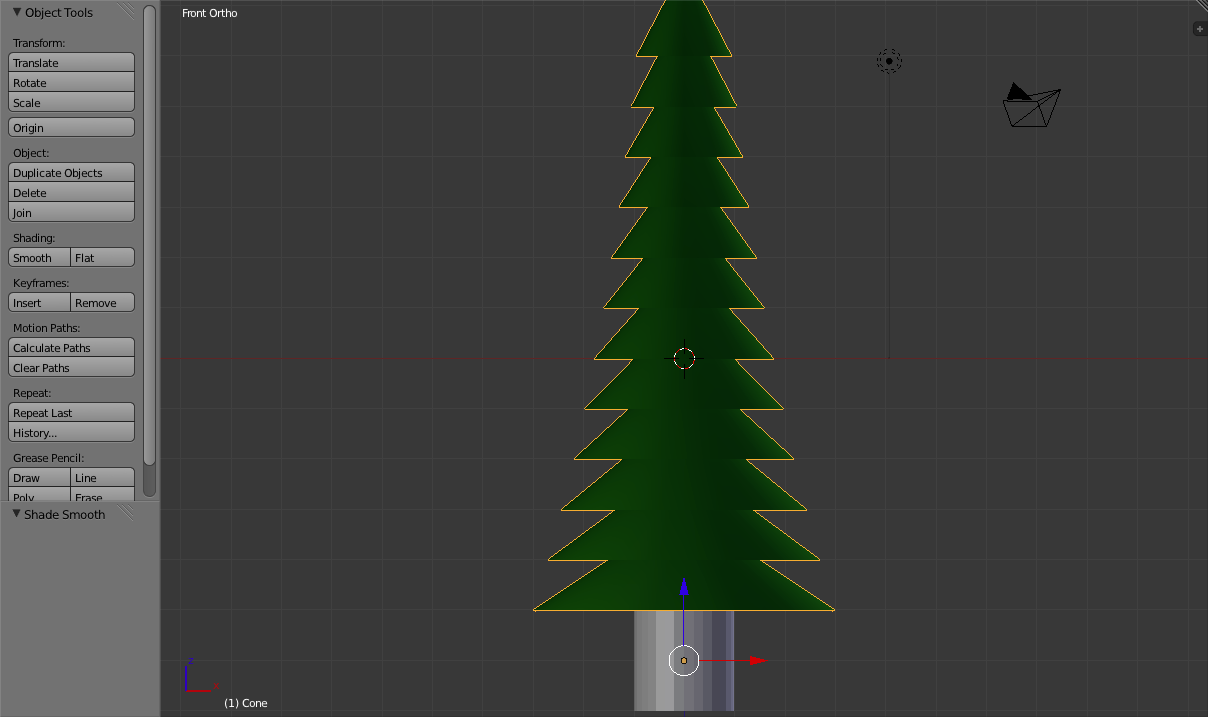Click Duplicate Objects
This screenshot has width=1208, height=717.
point(71,173)
